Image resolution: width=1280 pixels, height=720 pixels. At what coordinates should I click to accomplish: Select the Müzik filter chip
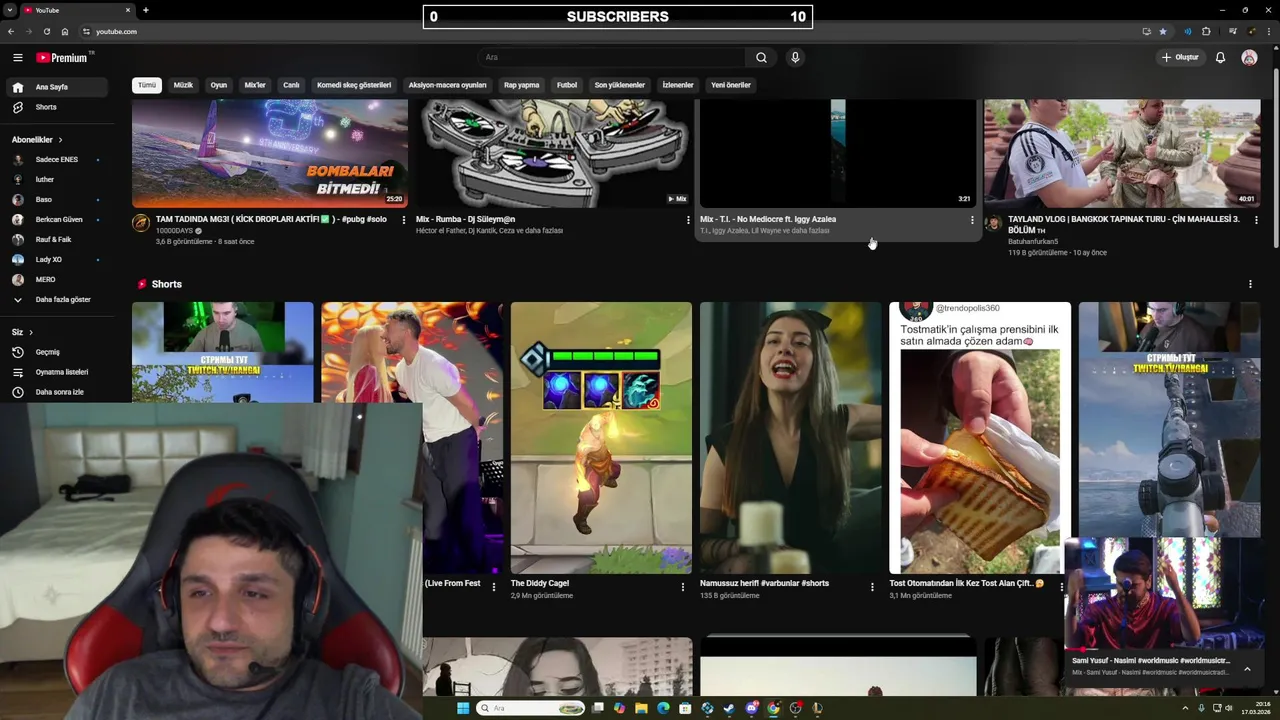click(183, 85)
